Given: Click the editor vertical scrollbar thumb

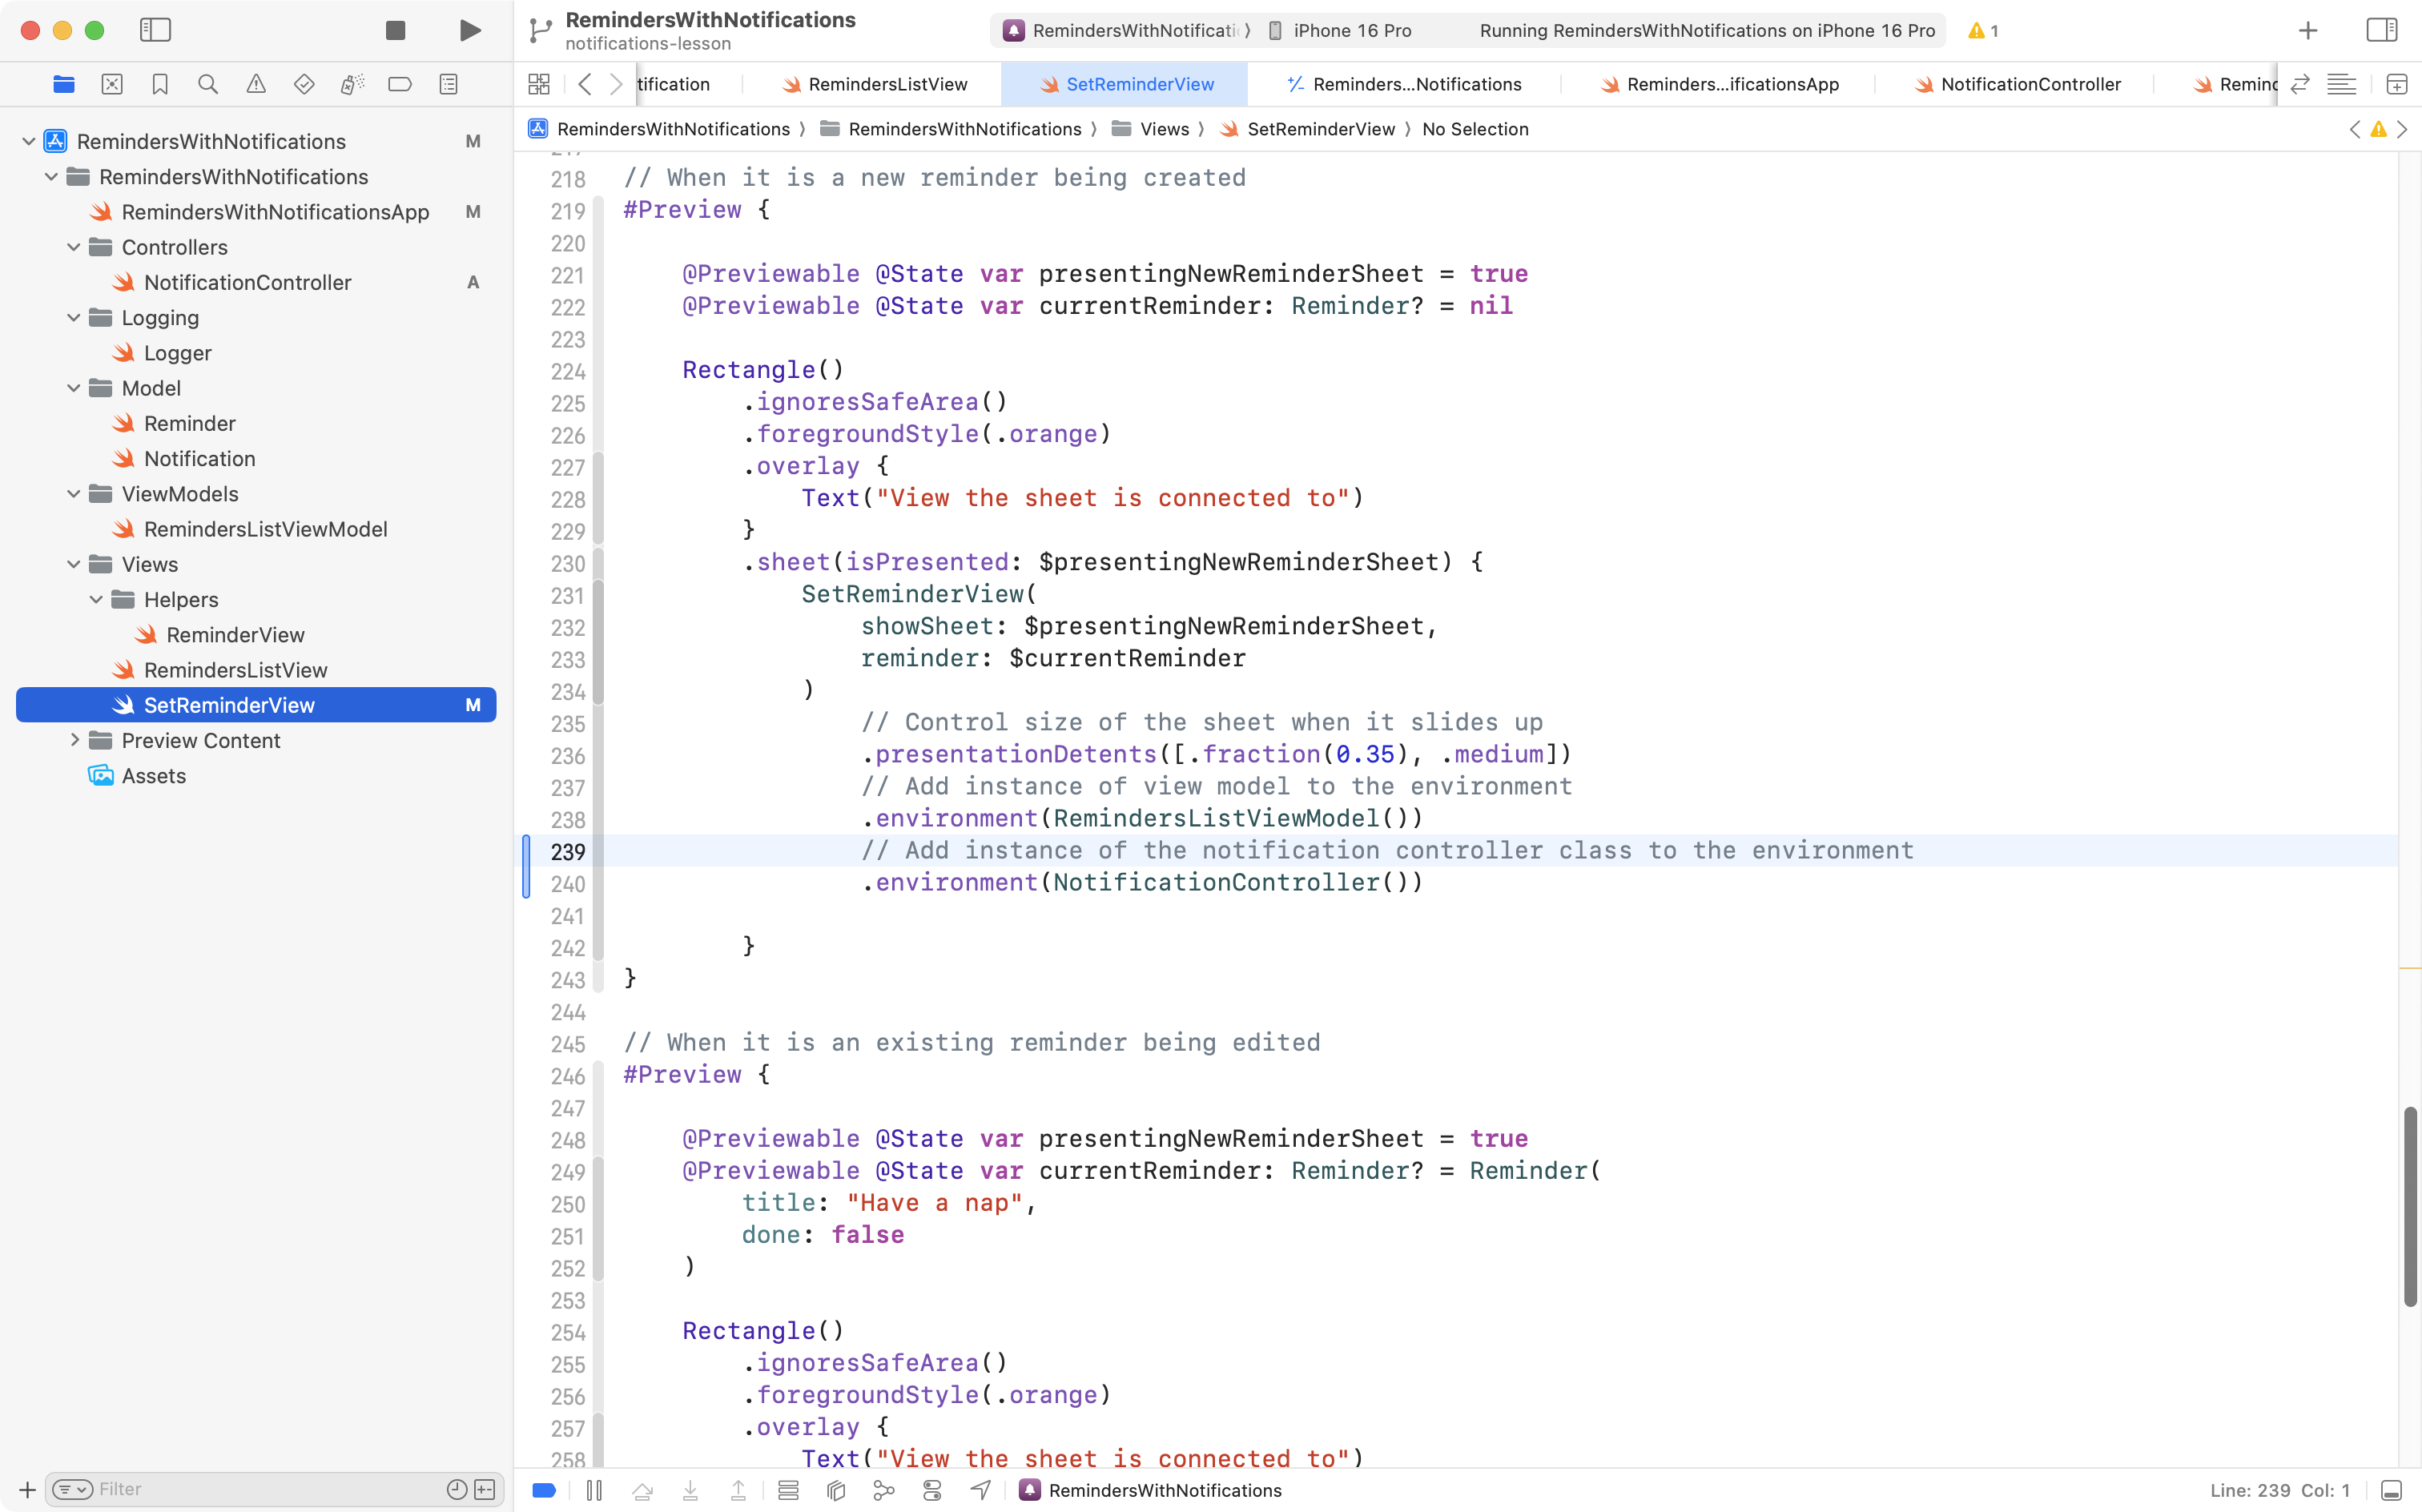Looking at the screenshot, I should pos(2410,1205).
